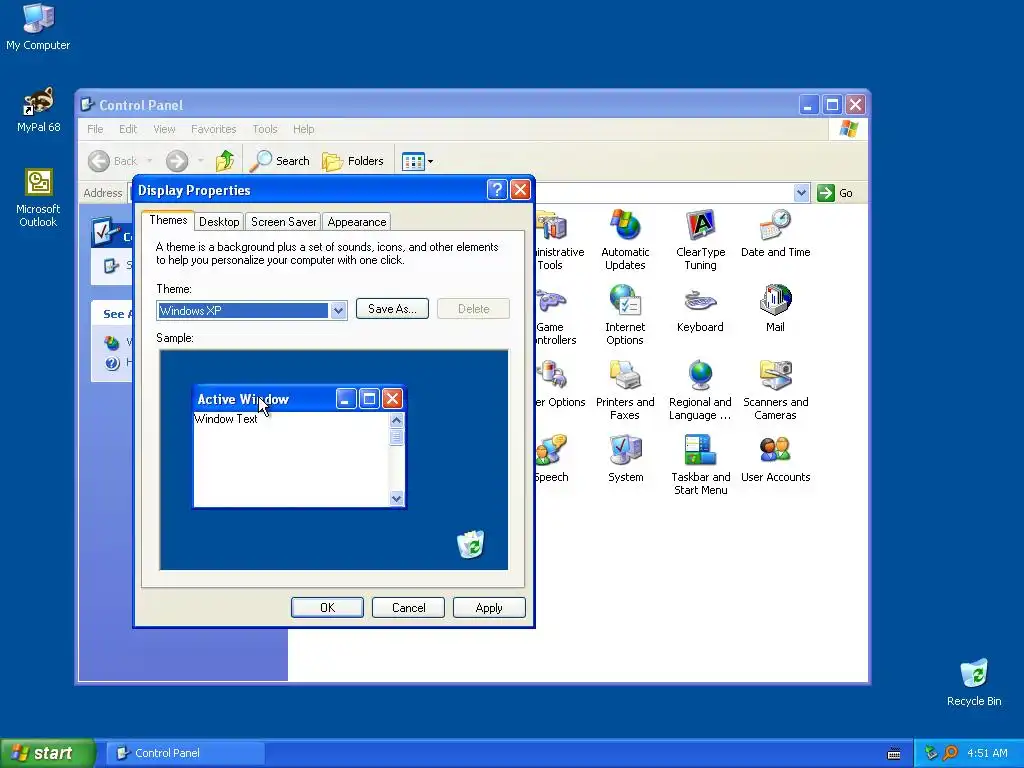Switch to the Appearance tab
Image resolution: width=1024 pixels, height=768 pixels.
tap(357, 222)
